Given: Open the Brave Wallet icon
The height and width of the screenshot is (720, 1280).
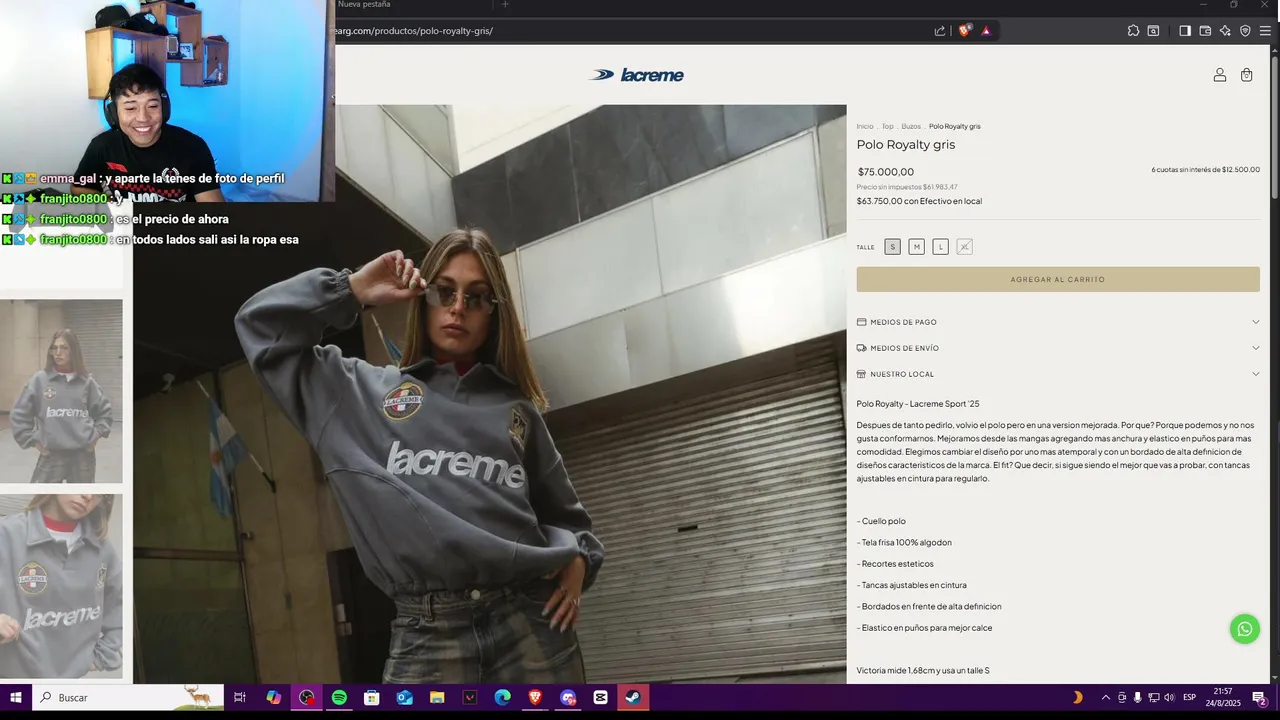Looking at the screenshot, I should click(x=1205, y=31).
